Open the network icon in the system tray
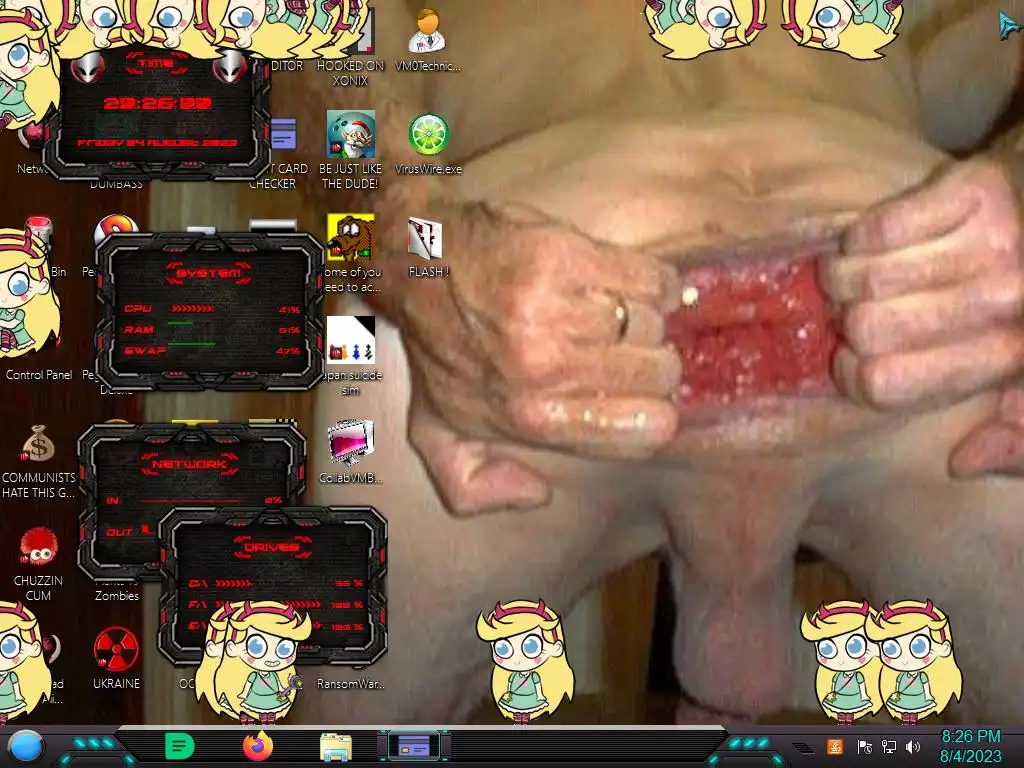The width and height of the screenshot is (1024, 768). [x=889, y=747]
